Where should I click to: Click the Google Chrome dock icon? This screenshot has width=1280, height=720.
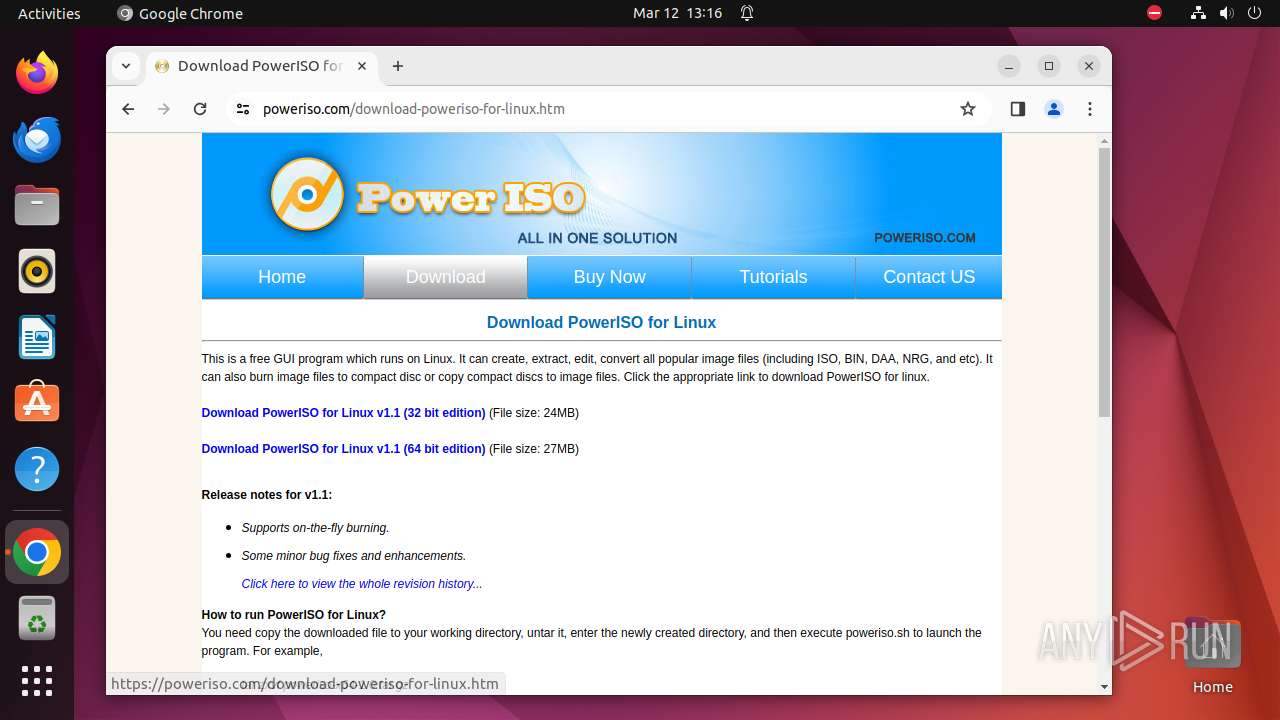[x=37, y=552]
